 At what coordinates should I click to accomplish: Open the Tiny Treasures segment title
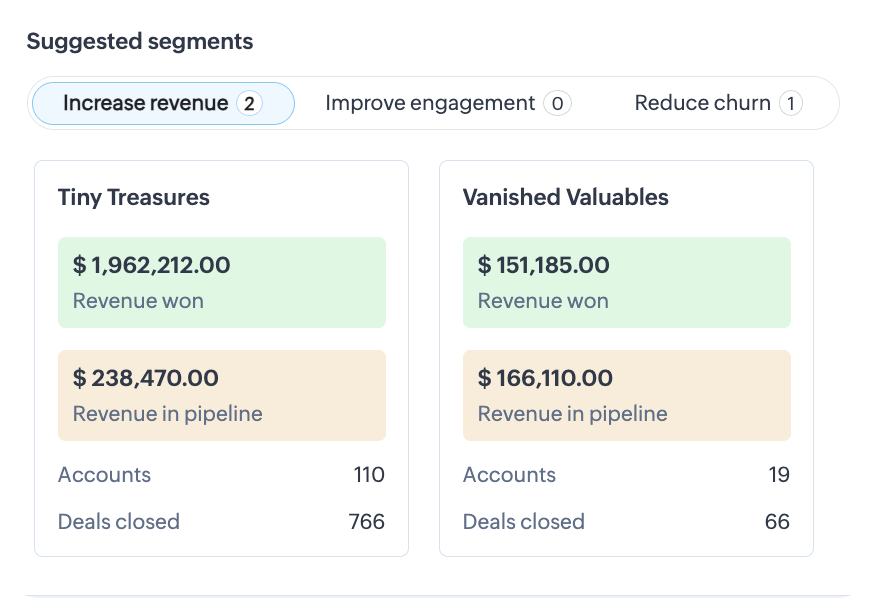(x=134, y=197)
